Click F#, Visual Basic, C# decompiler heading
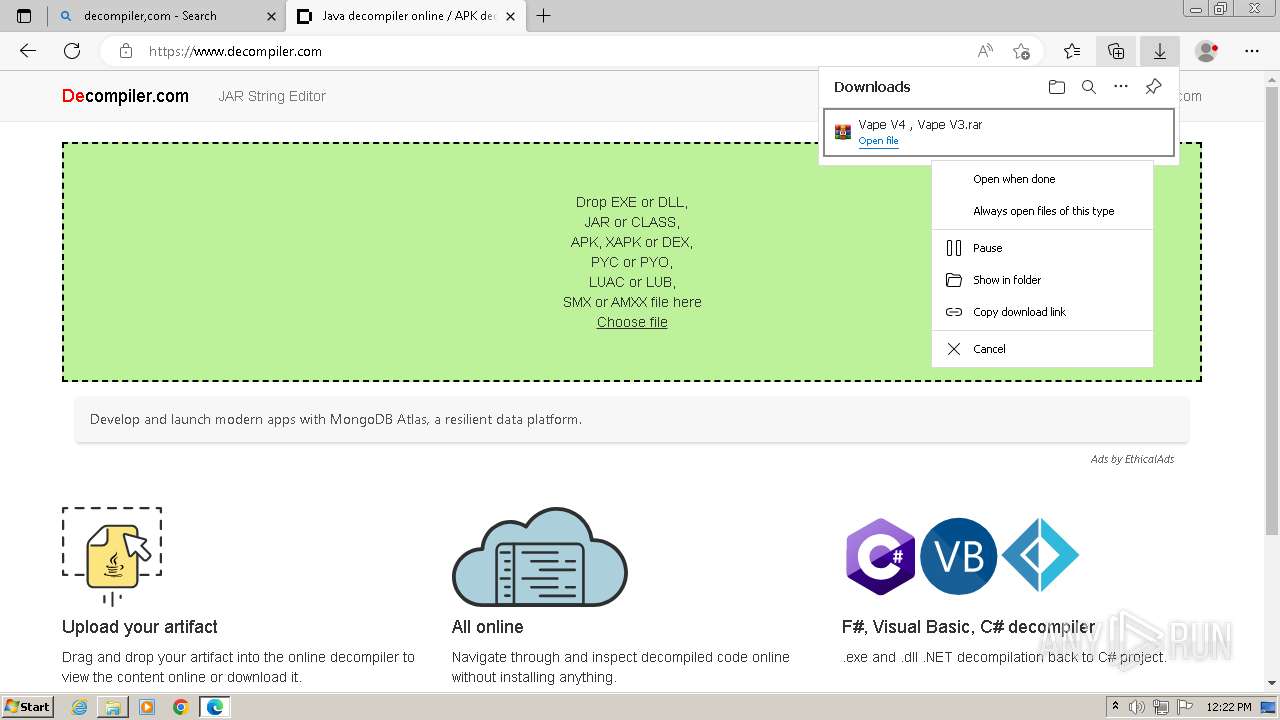This screenshot has width=1280, height=720. 969,627
